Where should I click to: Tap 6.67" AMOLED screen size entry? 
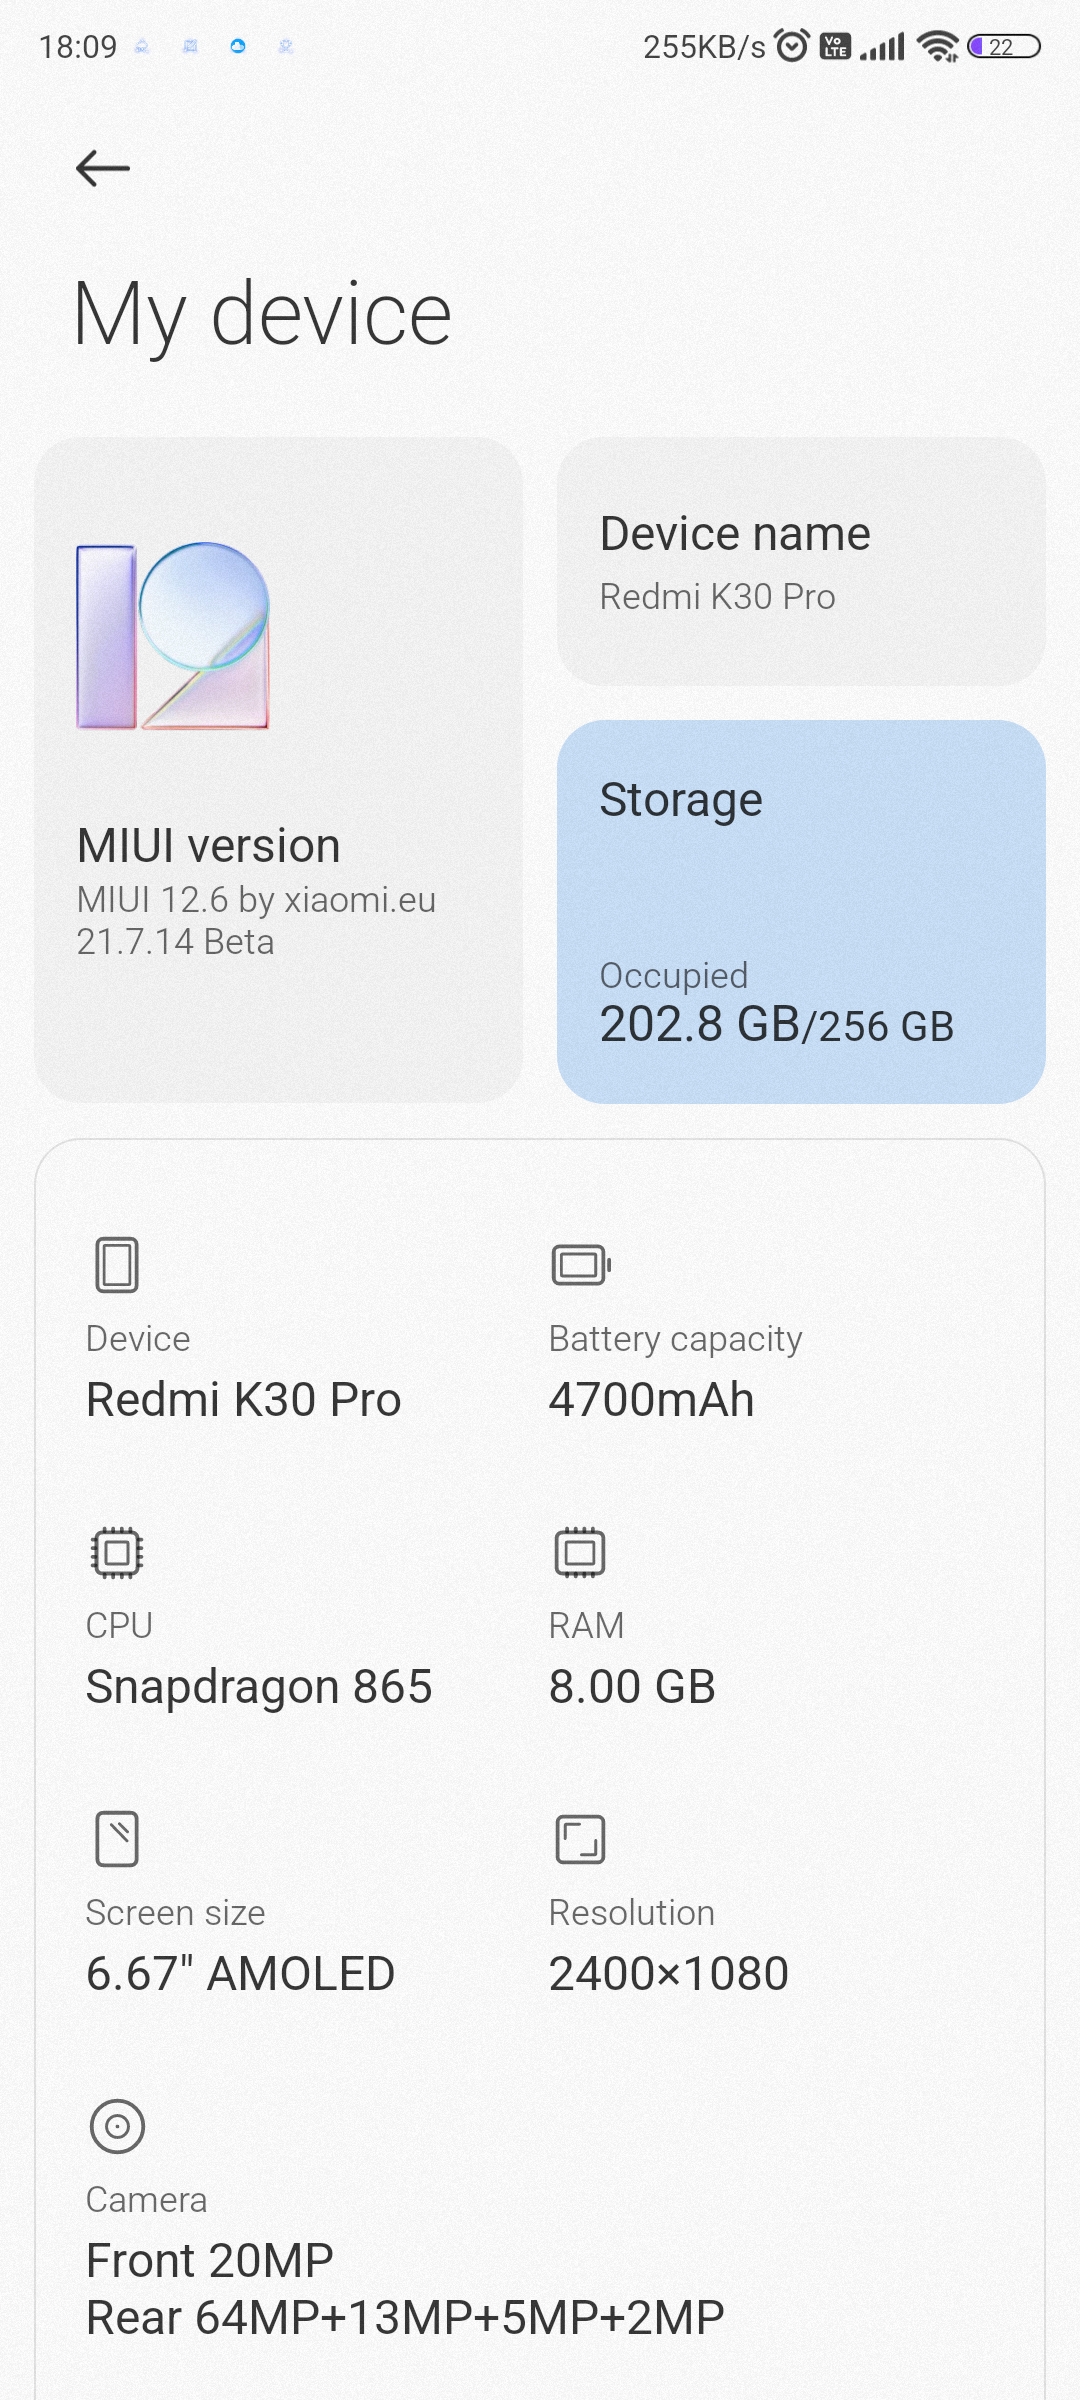(x=240, y=1974)
